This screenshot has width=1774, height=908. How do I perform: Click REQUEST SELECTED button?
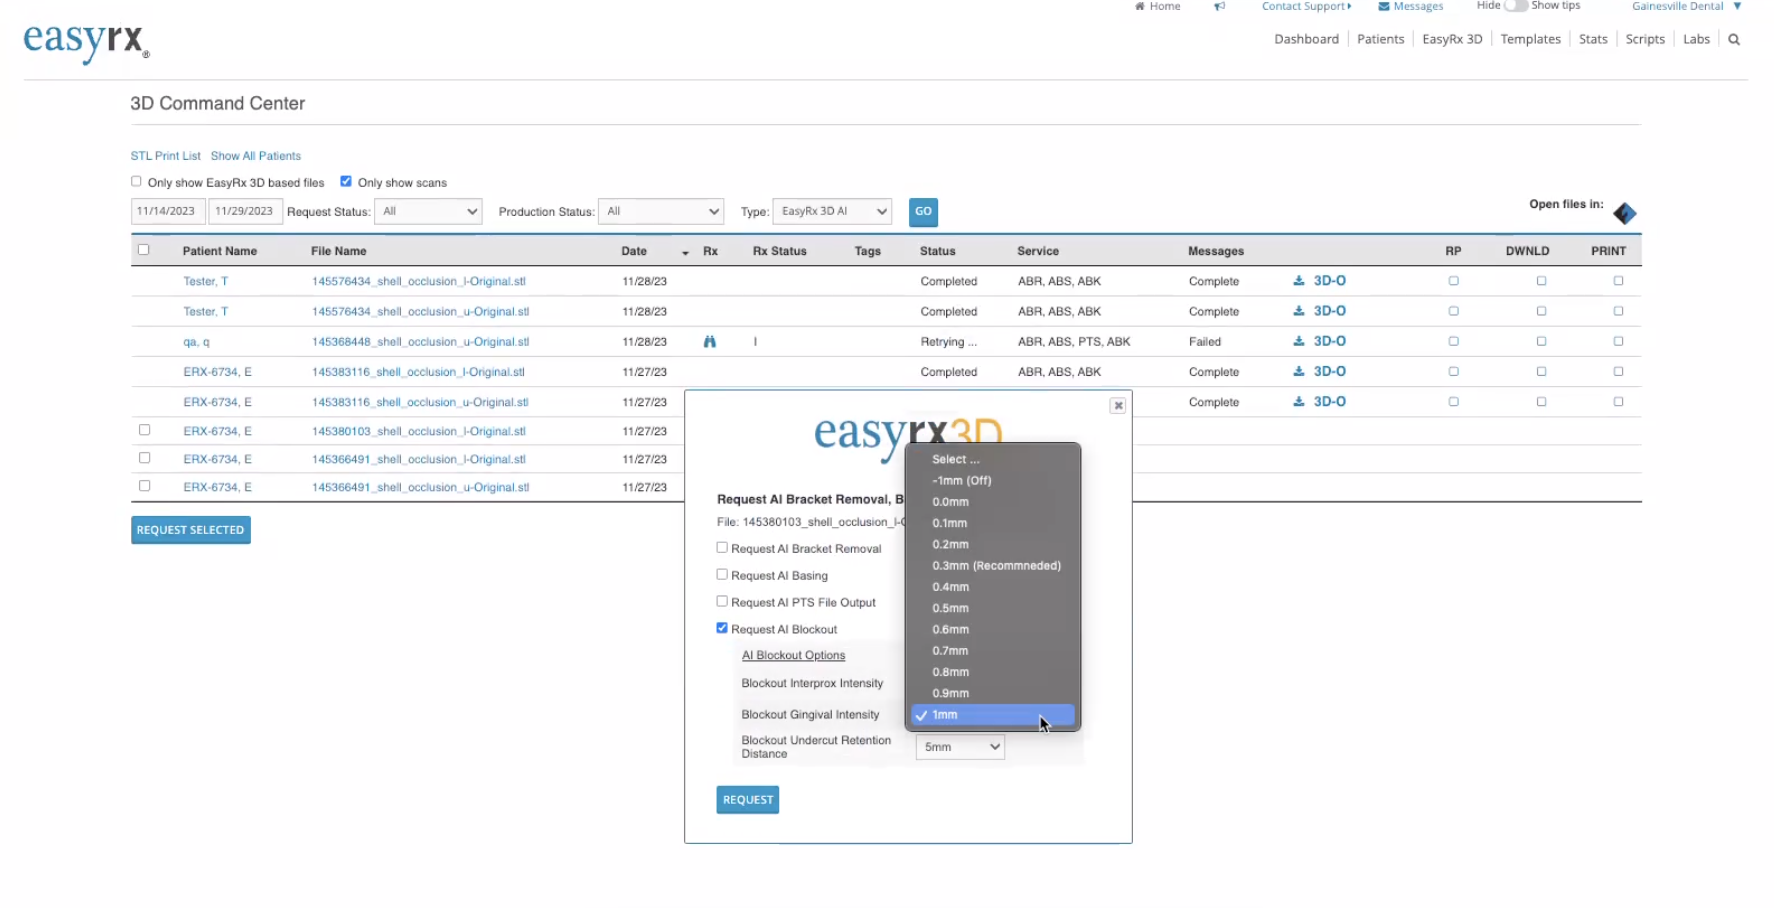pos(190,530)
